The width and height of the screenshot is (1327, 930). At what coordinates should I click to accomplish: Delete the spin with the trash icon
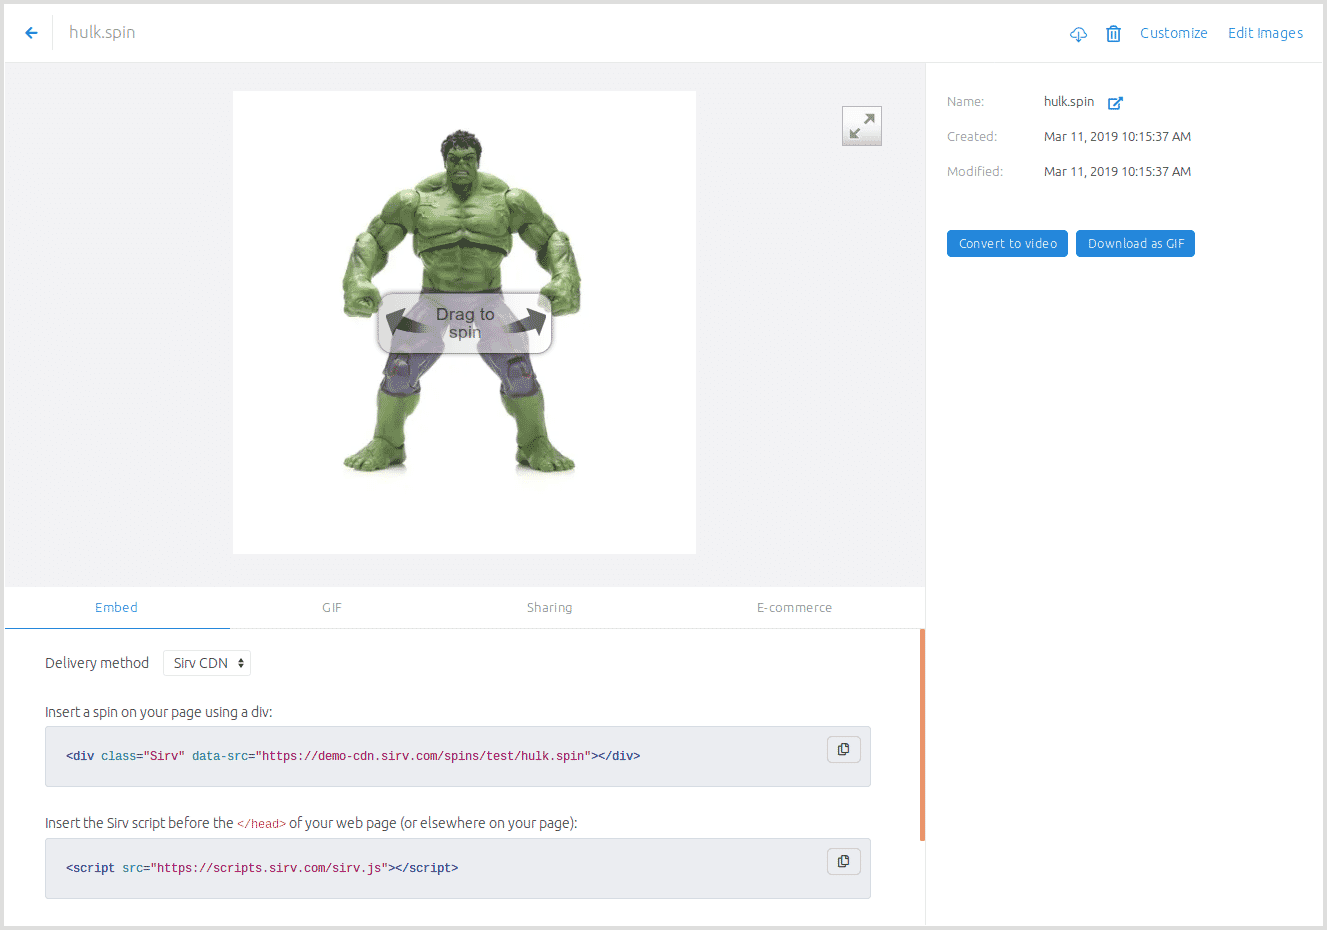1113,34
